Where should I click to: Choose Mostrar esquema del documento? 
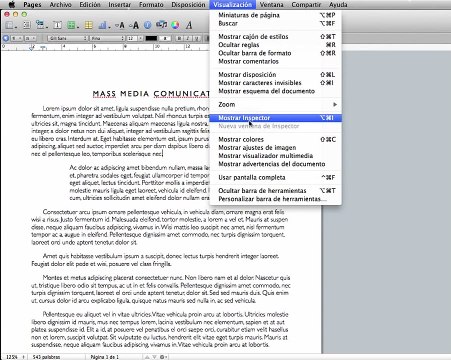click(275, 91)
